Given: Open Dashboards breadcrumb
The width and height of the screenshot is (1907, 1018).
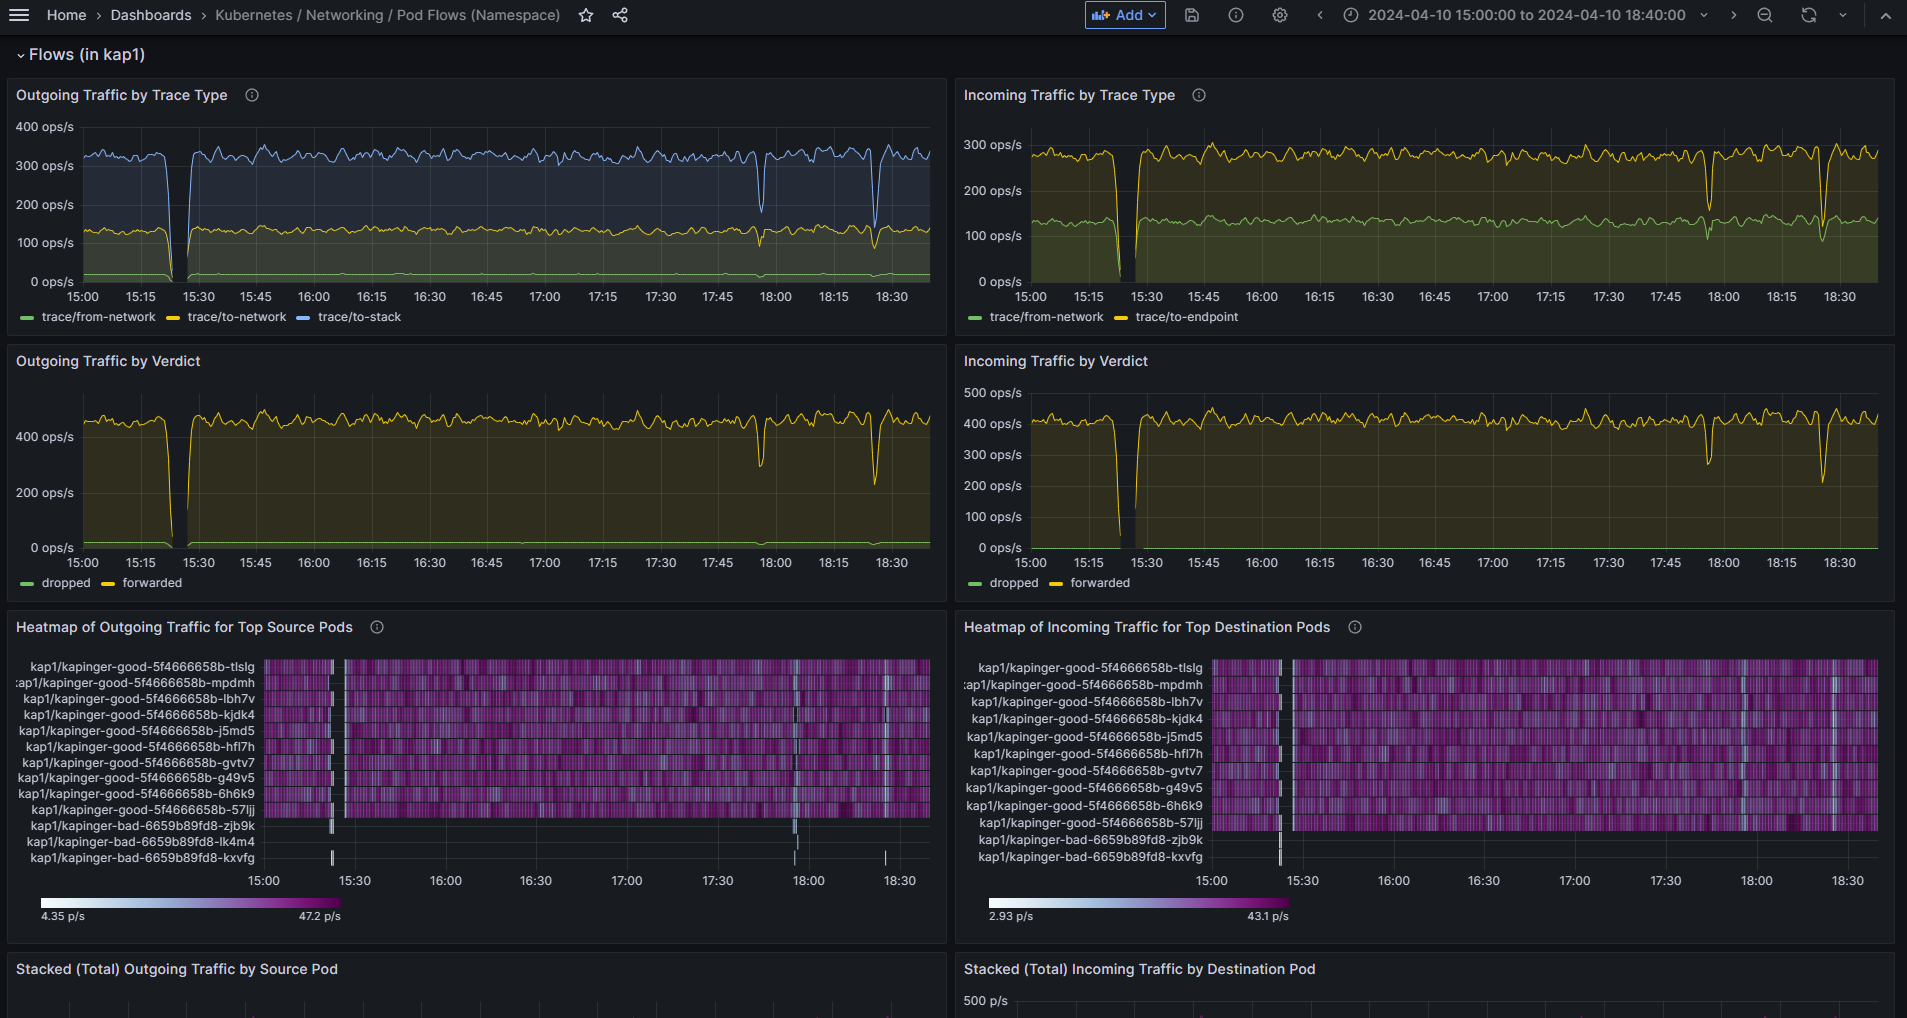Looking at the screenshot, I should click(151, 15).
